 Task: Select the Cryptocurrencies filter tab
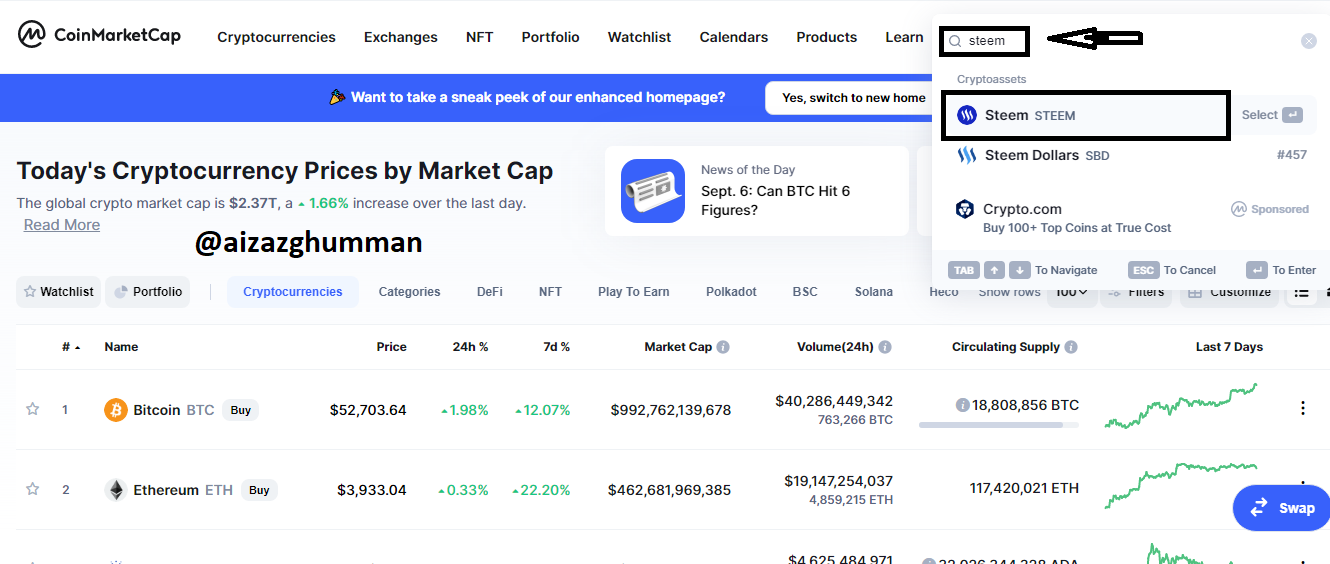coord(292,292)
